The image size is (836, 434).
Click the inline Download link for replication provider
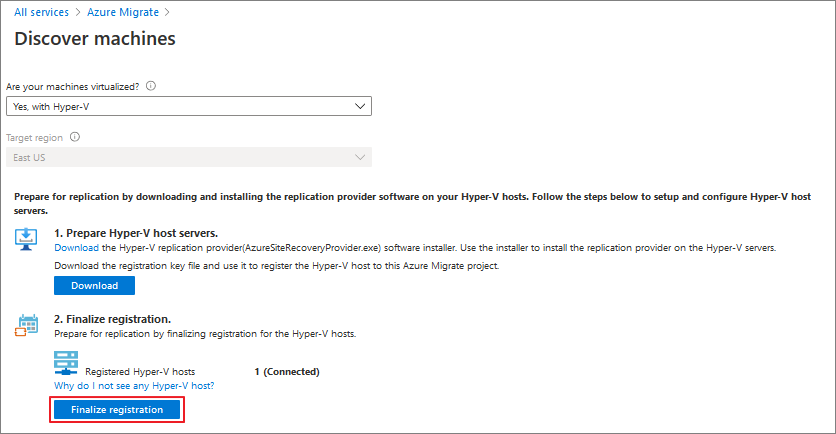(76, 248)
